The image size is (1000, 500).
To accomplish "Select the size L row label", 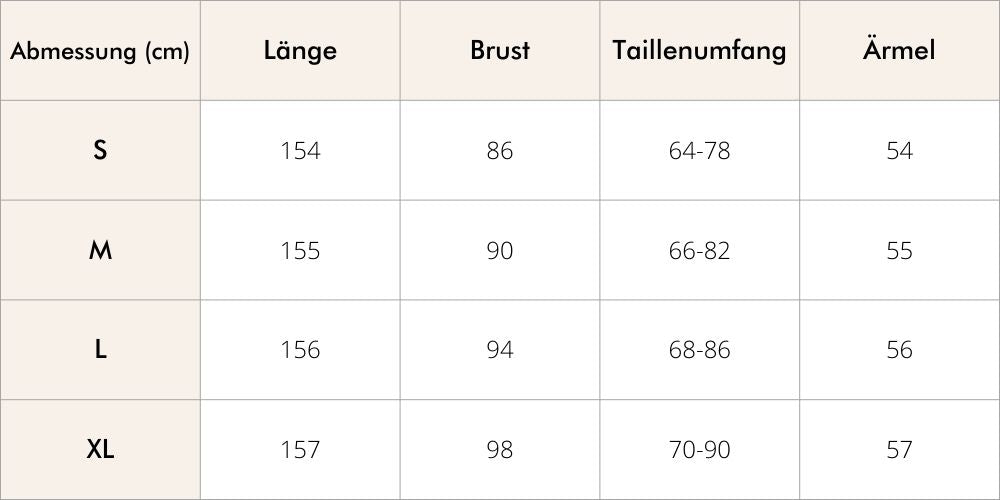I will pos(100,350).
